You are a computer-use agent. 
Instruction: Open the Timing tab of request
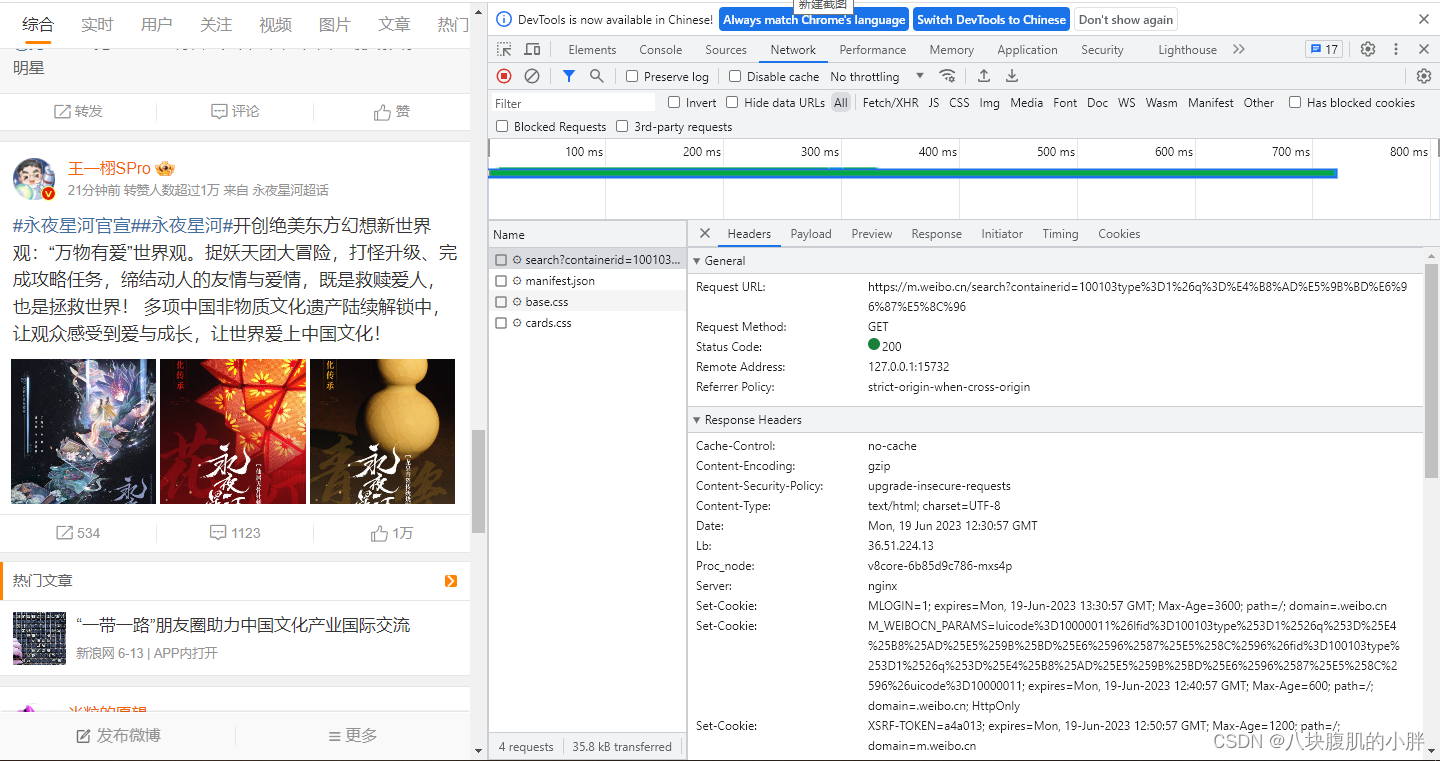(x=1060, y=233)
